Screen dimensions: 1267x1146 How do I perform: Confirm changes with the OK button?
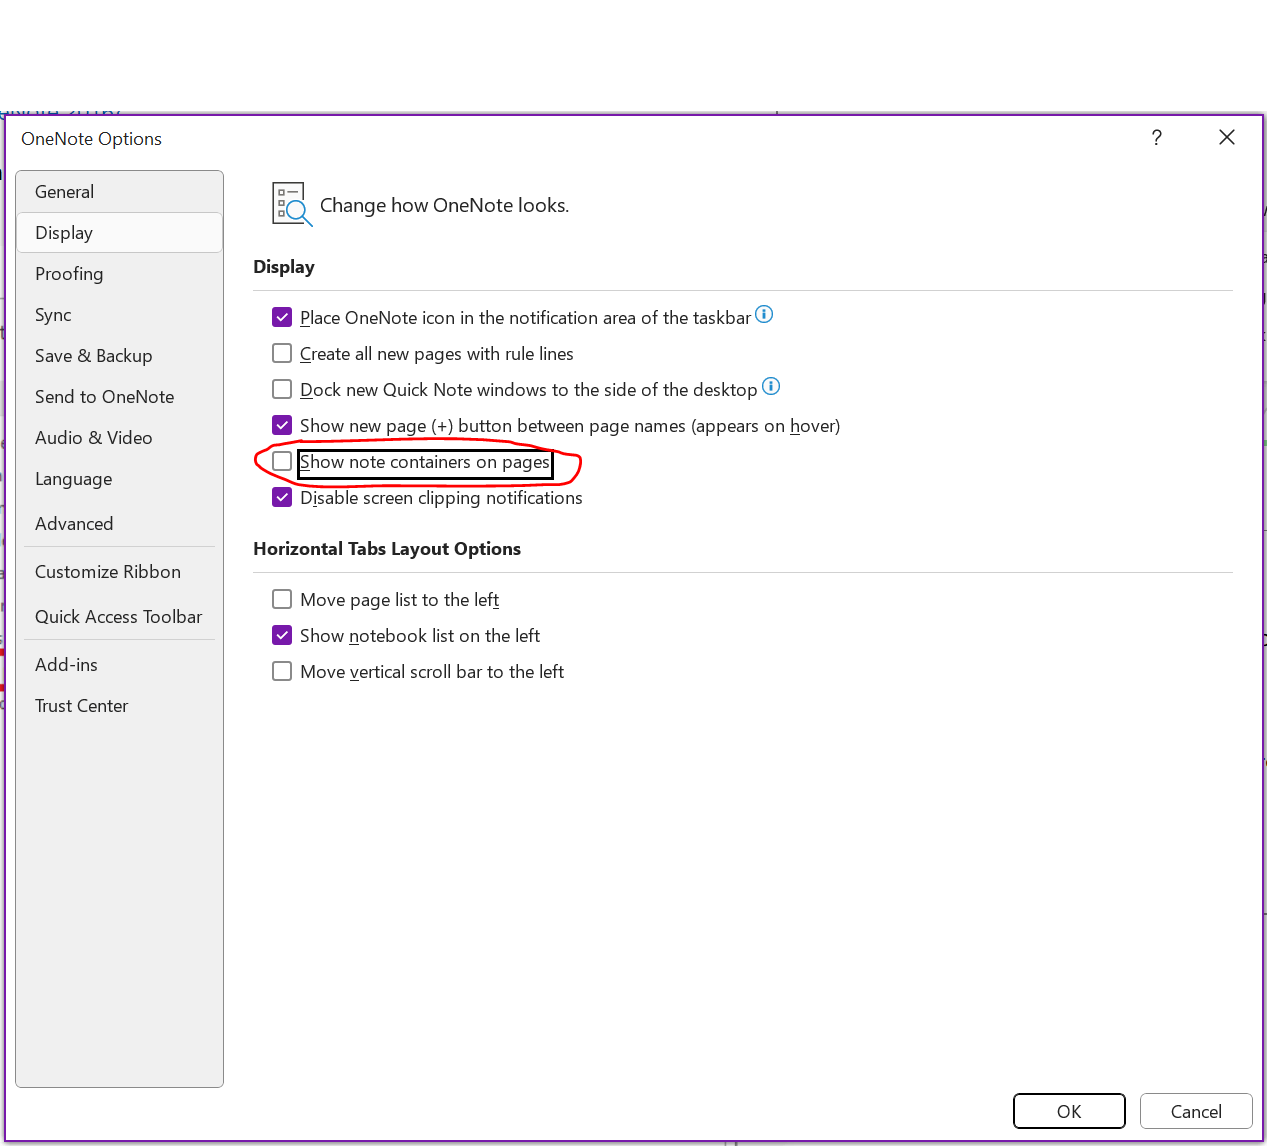[x=1069, y=1111]
